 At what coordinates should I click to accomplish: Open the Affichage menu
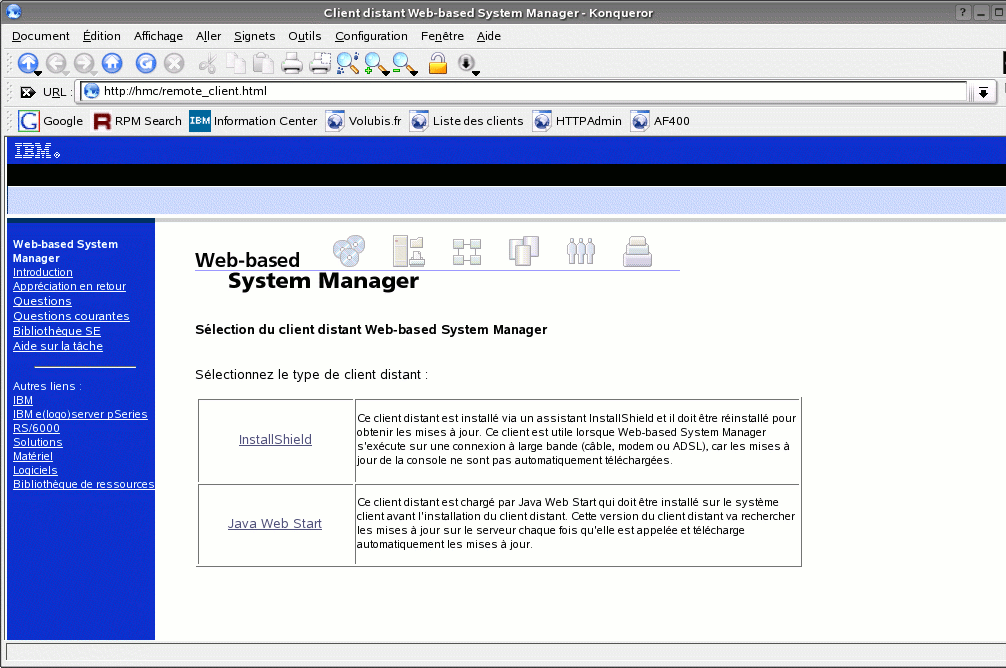[x=158, y=36]
